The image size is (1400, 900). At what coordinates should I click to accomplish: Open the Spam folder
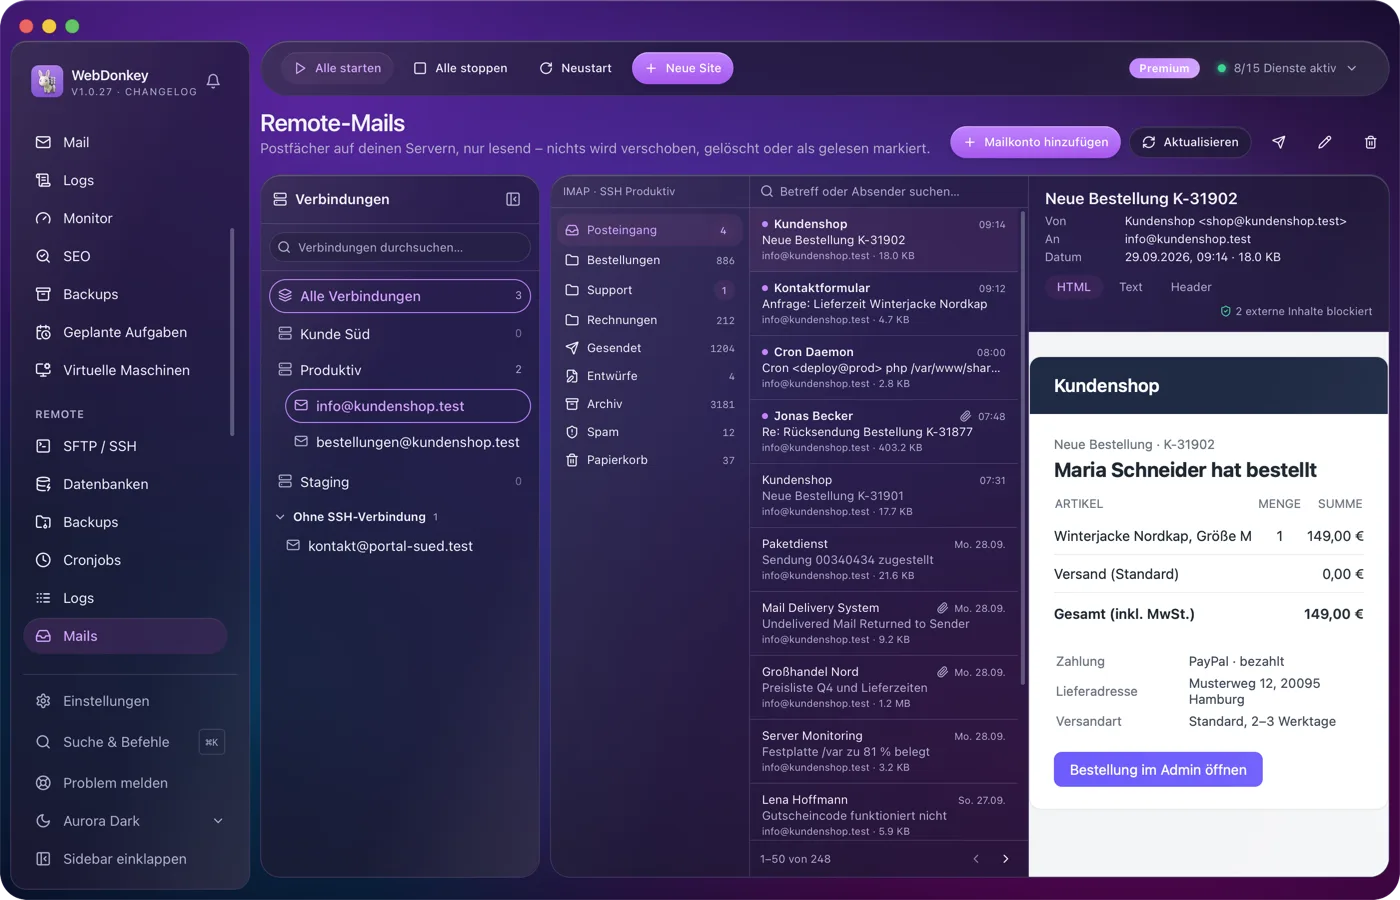(650, 432)
